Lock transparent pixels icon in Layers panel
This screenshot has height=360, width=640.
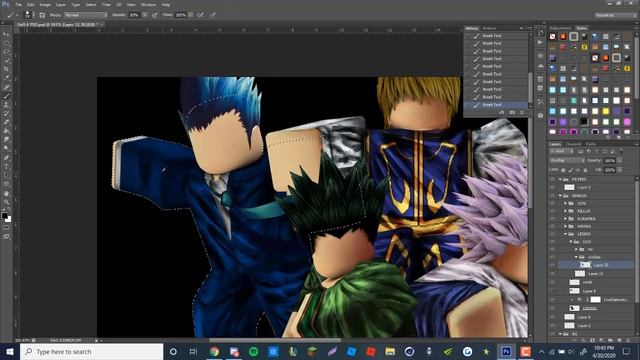pos(563,170)
